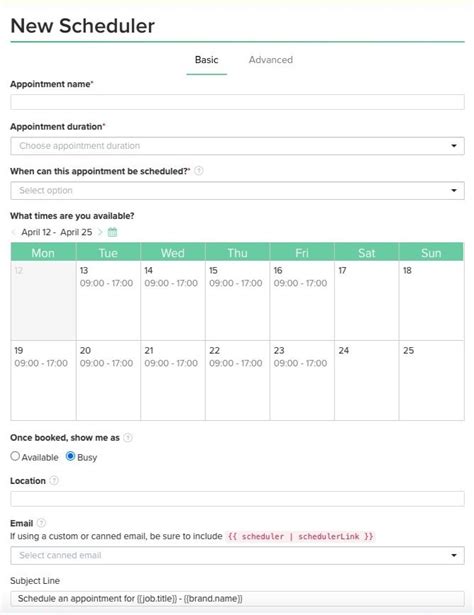Image resolution: width=474 pixels, height=615 pixels.
Task: Go to previous date range arrow
Action: coord(14,232)
